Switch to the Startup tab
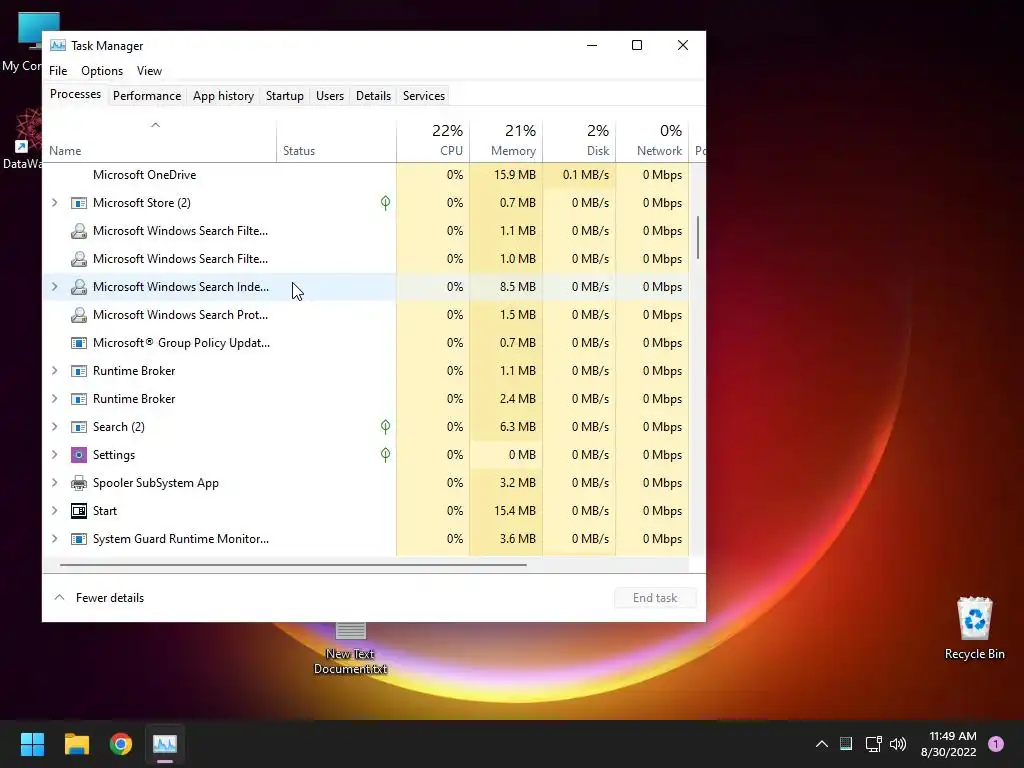The width and height of the screenshot is (1024, 768). point(285,96)
